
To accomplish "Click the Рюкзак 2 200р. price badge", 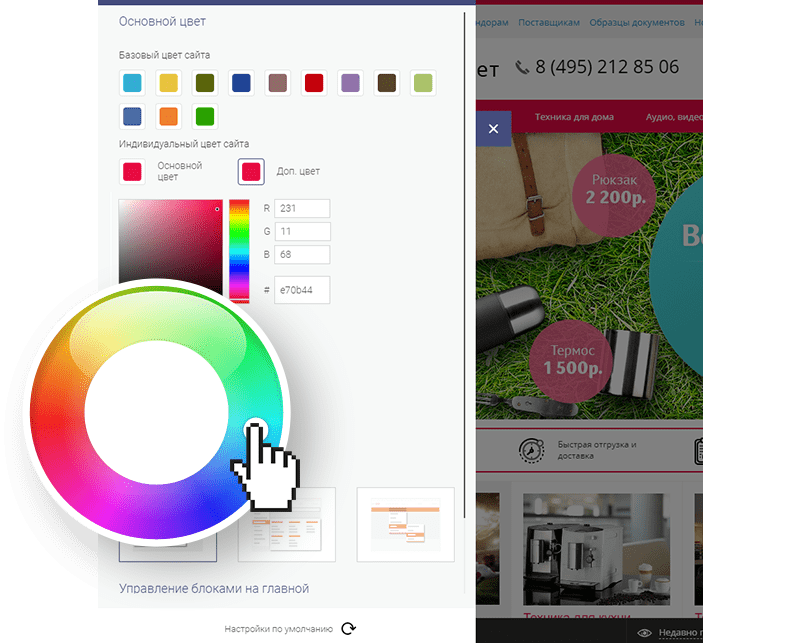I will [614, 195].
